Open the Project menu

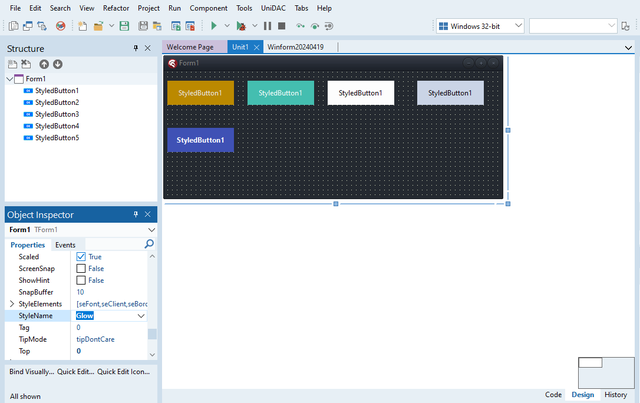tap(149, 8)
